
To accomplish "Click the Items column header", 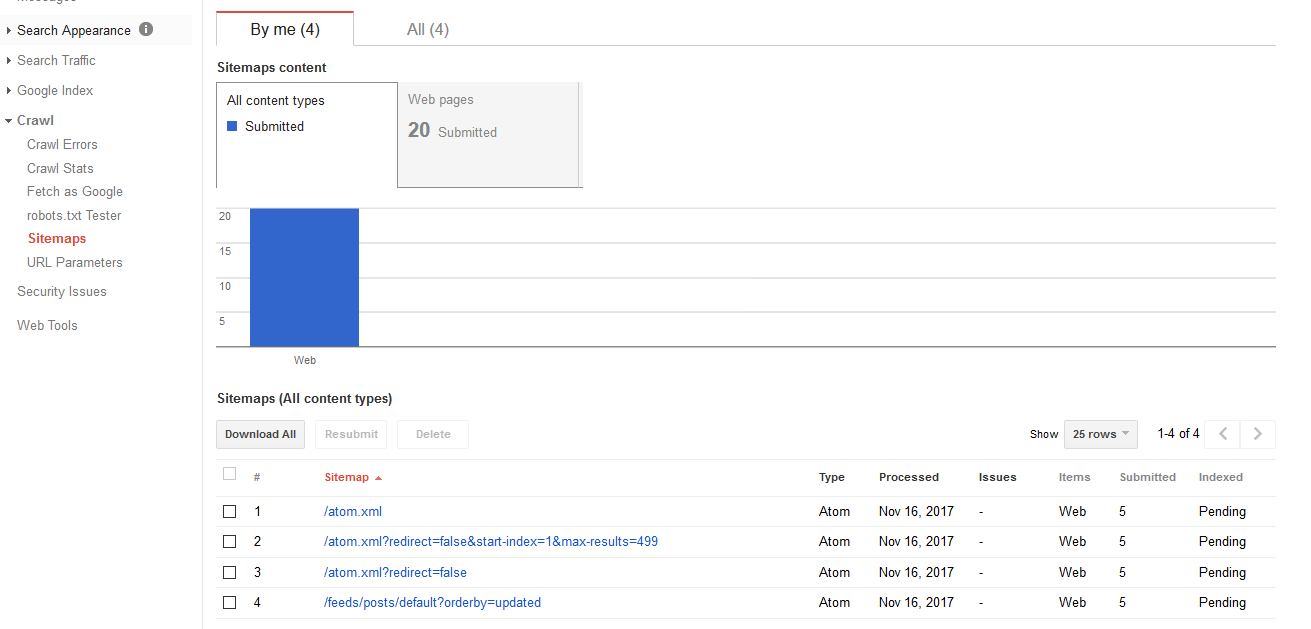I will [1075, 478].
